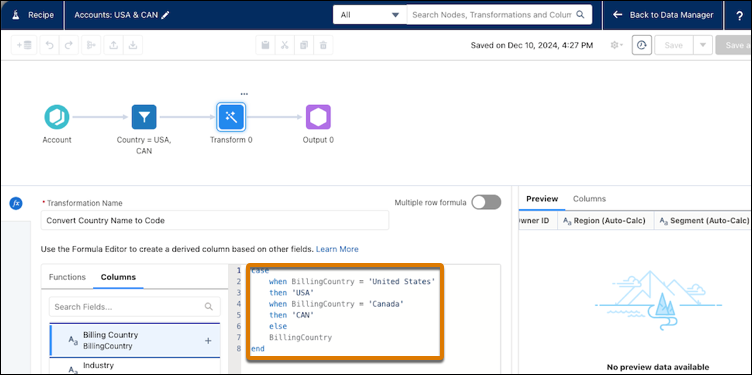
Task: Click the then 'USA' formula line
Action: click(x=291, y=293)
